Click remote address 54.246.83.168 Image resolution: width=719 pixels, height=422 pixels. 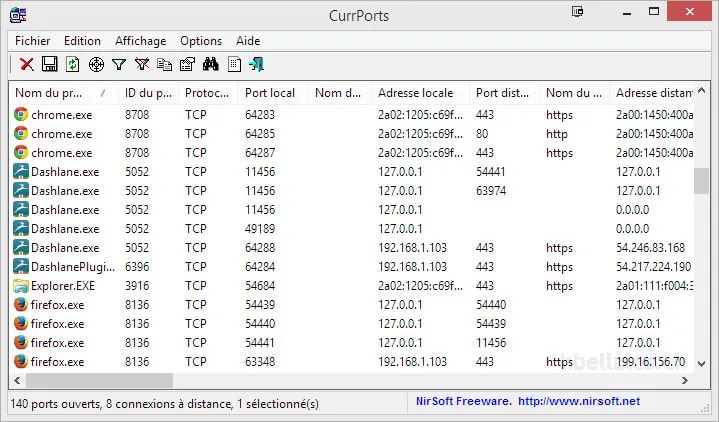tap(650, 248)
